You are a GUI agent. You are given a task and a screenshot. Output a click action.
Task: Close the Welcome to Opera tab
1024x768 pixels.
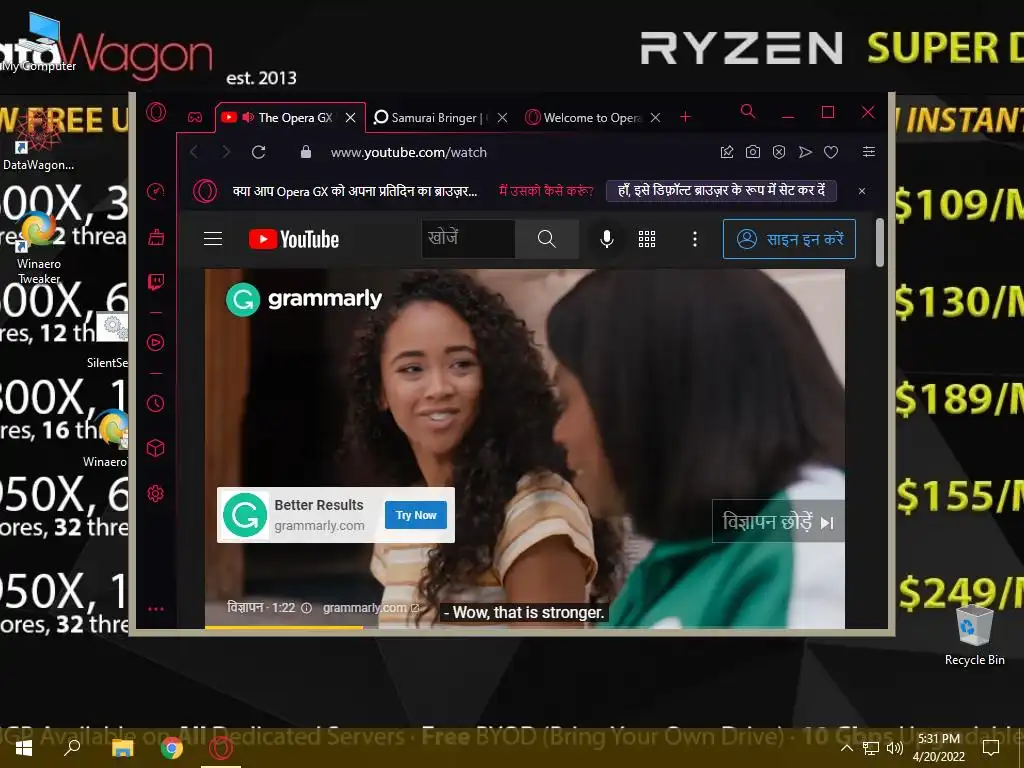656,118
